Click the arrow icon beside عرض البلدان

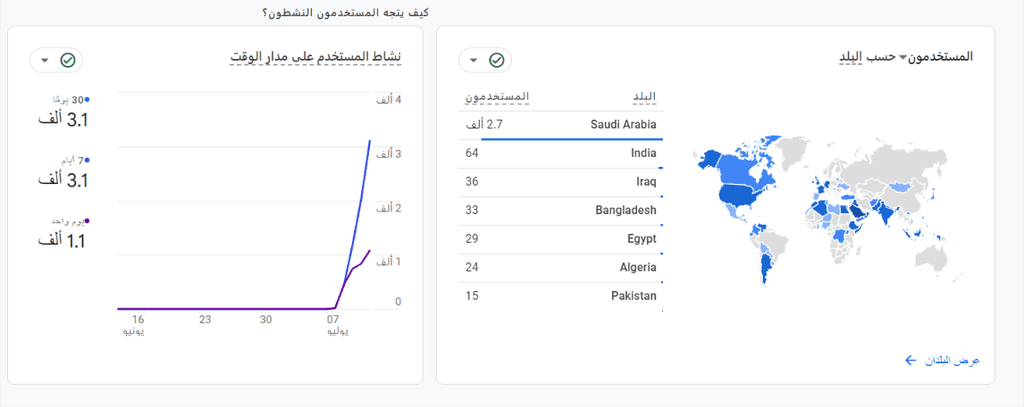pos(911,361)
